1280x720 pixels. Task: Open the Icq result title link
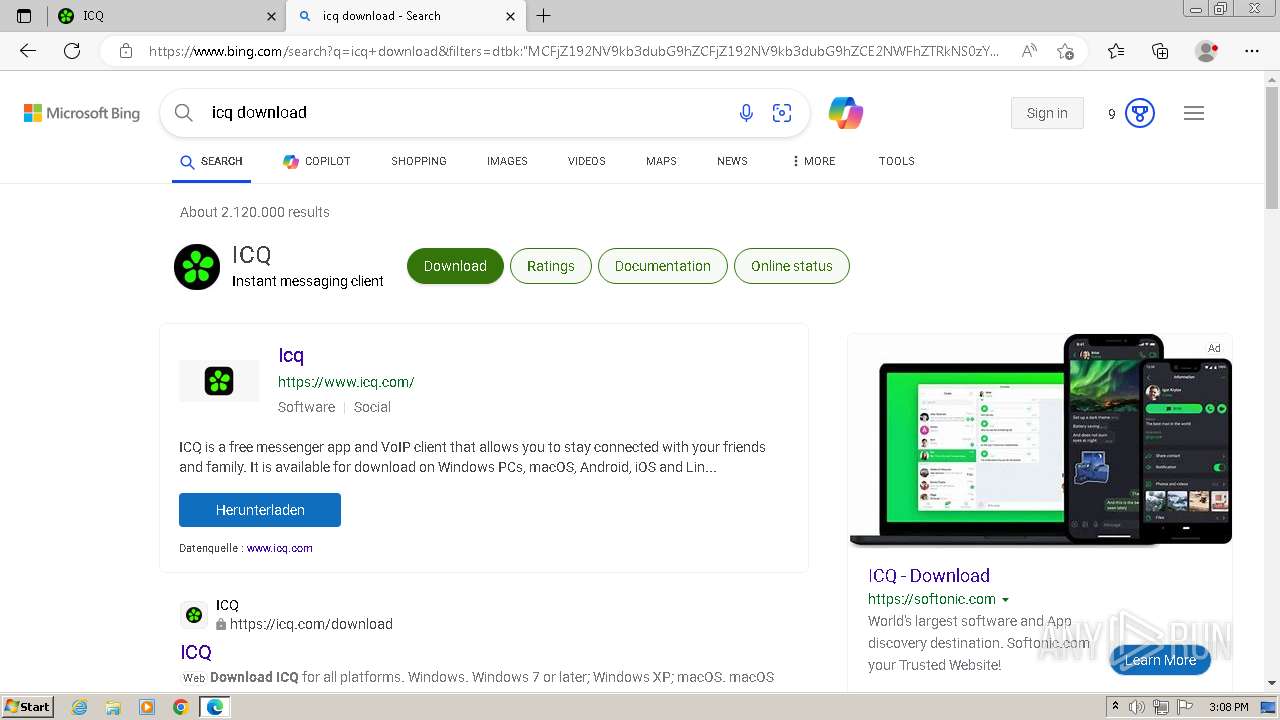coord(291,355)
